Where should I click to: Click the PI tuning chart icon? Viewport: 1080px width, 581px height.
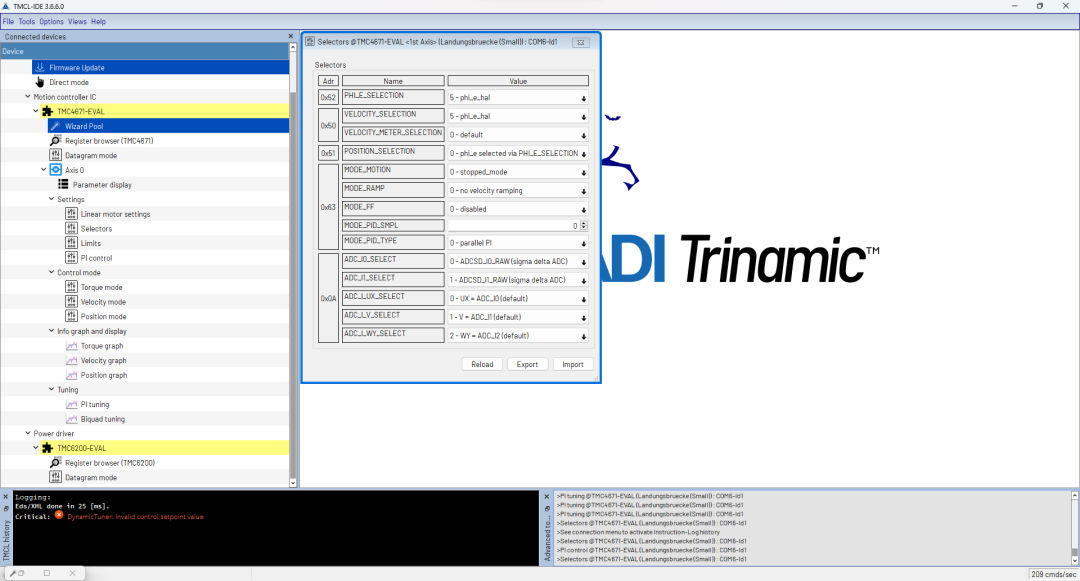click(x=72, y=404)
